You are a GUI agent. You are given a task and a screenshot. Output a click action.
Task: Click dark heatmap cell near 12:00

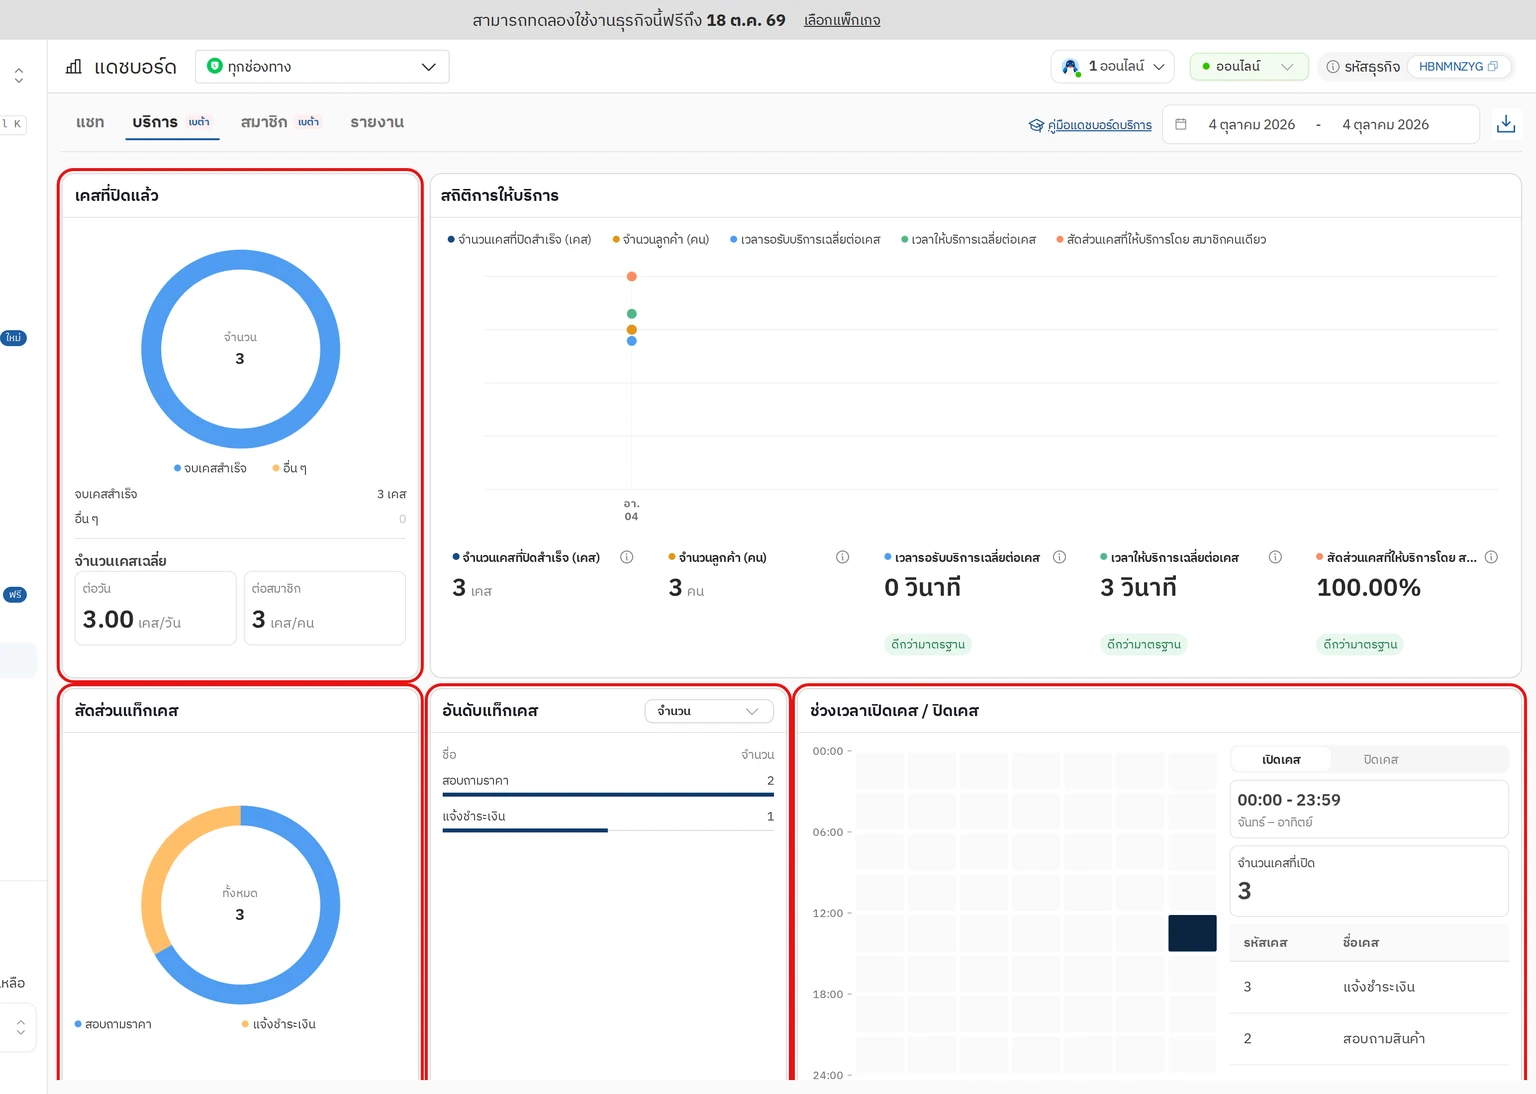(x=1192, y=933)
